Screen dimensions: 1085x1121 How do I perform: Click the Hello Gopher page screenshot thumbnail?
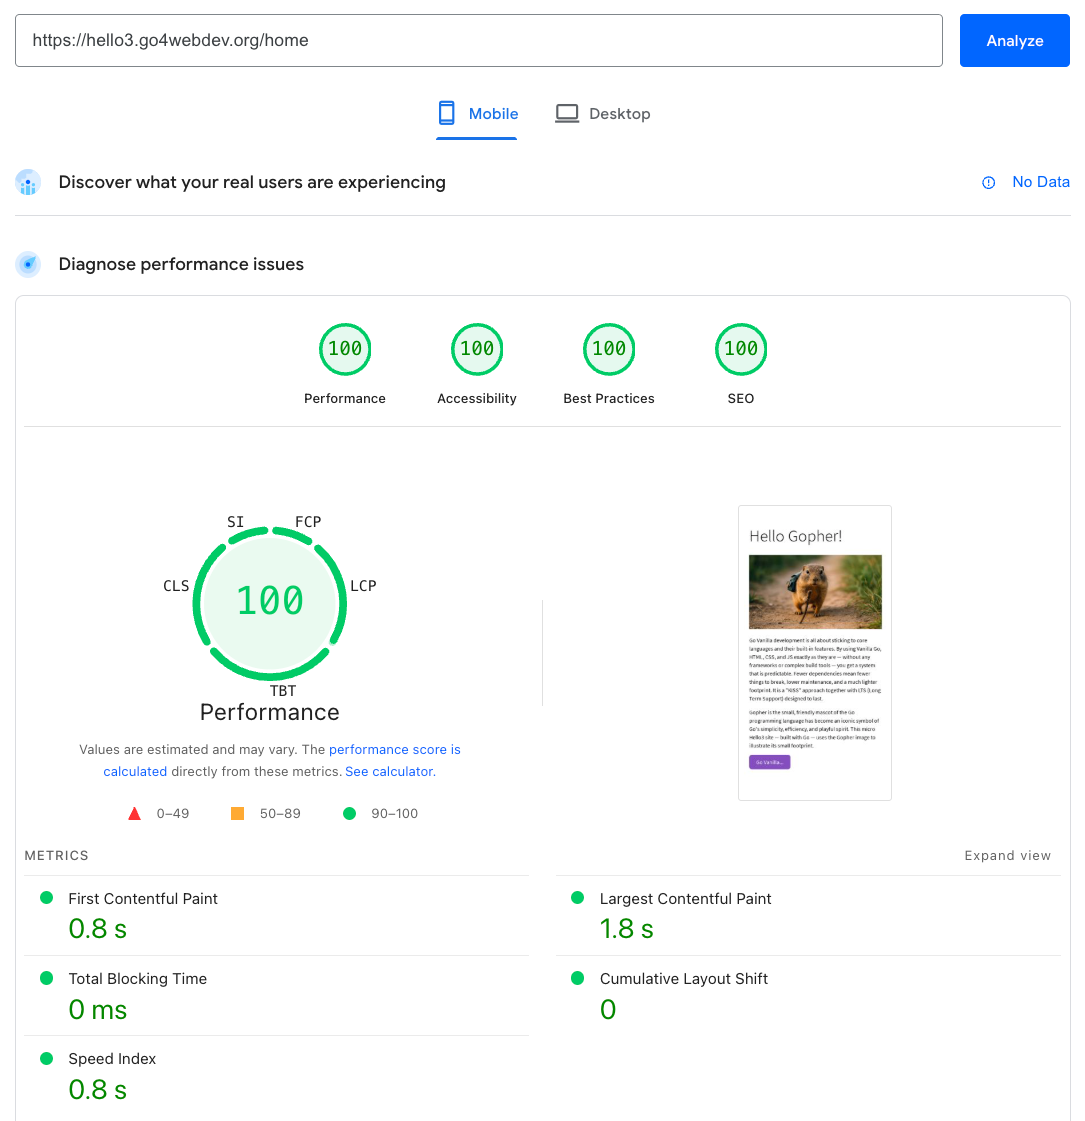(x=815, y=653)
